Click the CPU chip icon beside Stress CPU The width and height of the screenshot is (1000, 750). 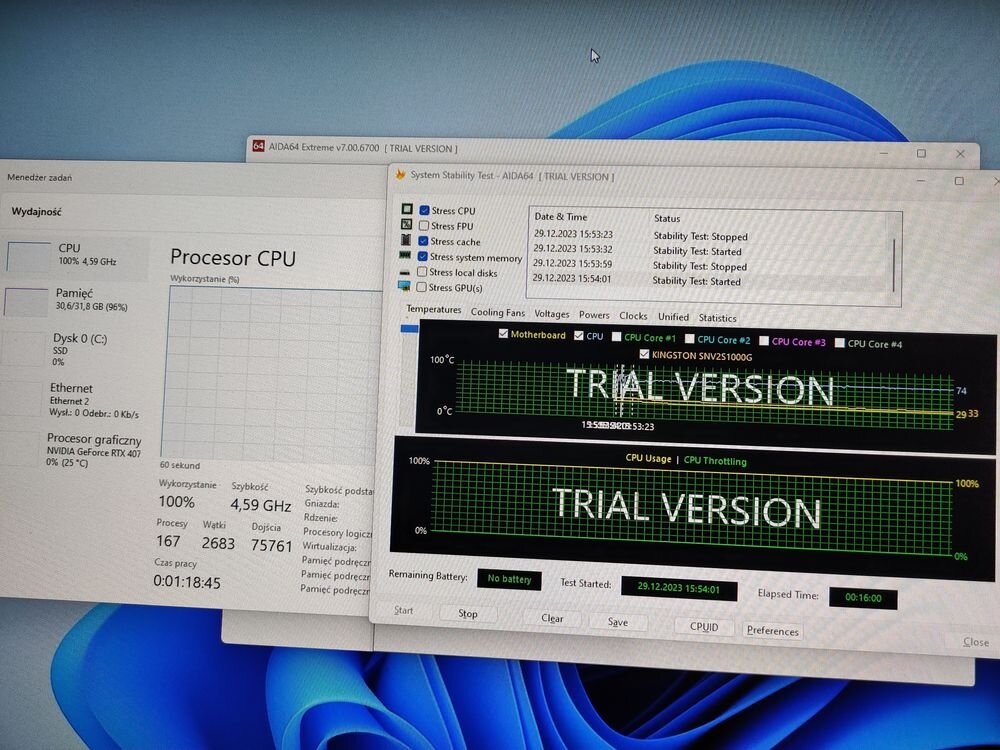click(407, 210)
